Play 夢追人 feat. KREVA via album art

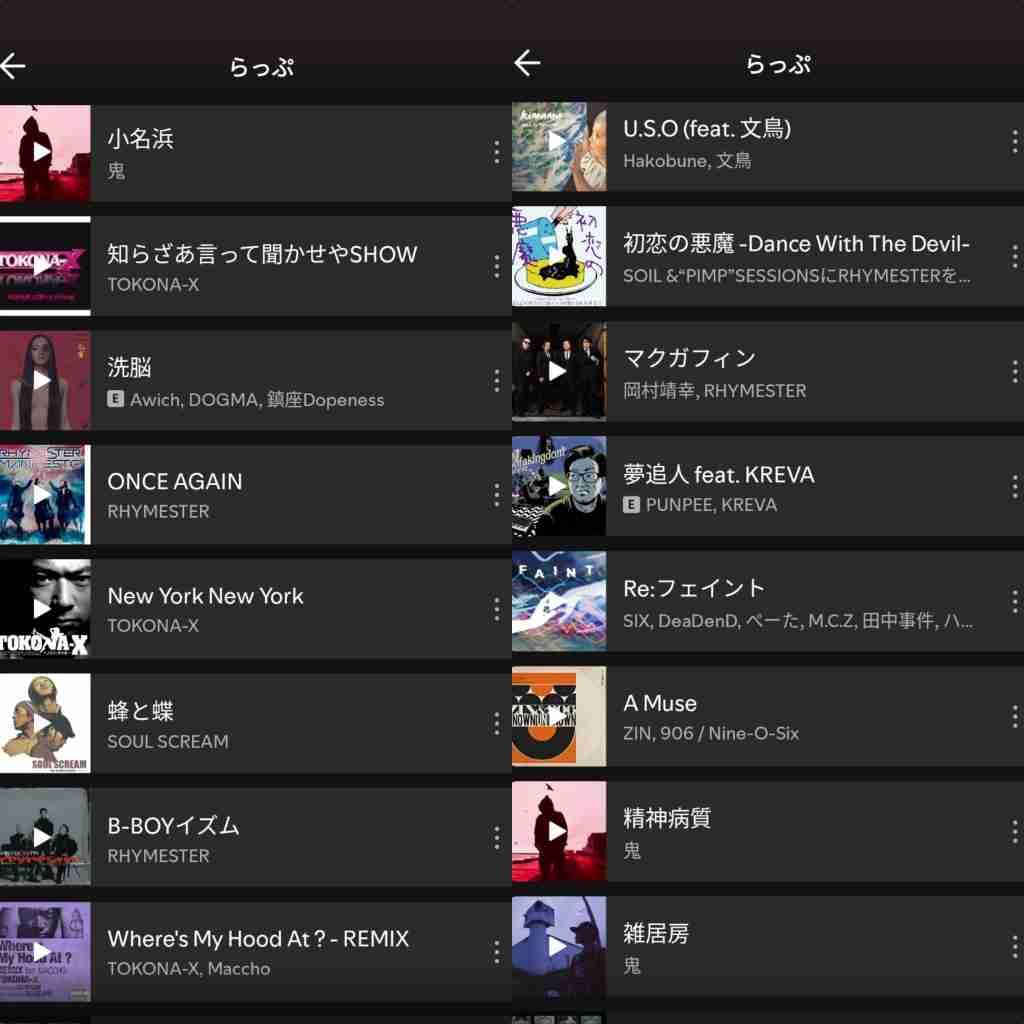pos(559,486)
